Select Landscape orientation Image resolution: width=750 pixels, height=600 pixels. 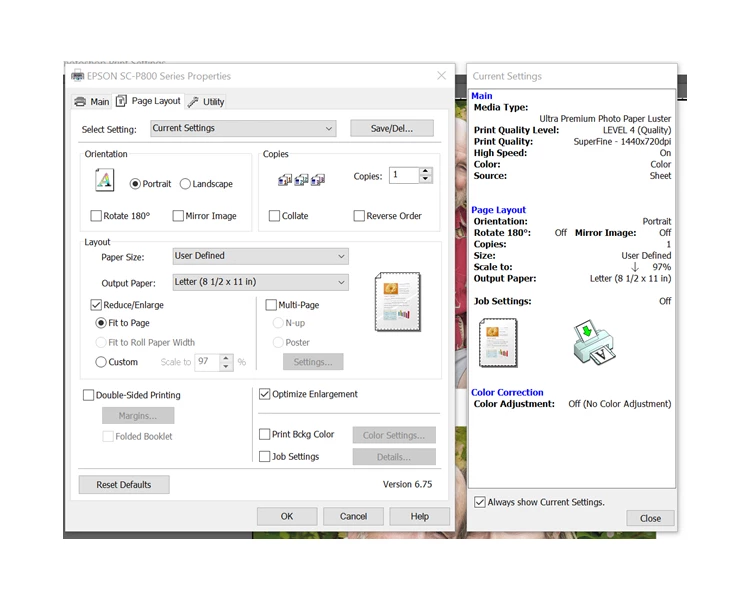206,184
